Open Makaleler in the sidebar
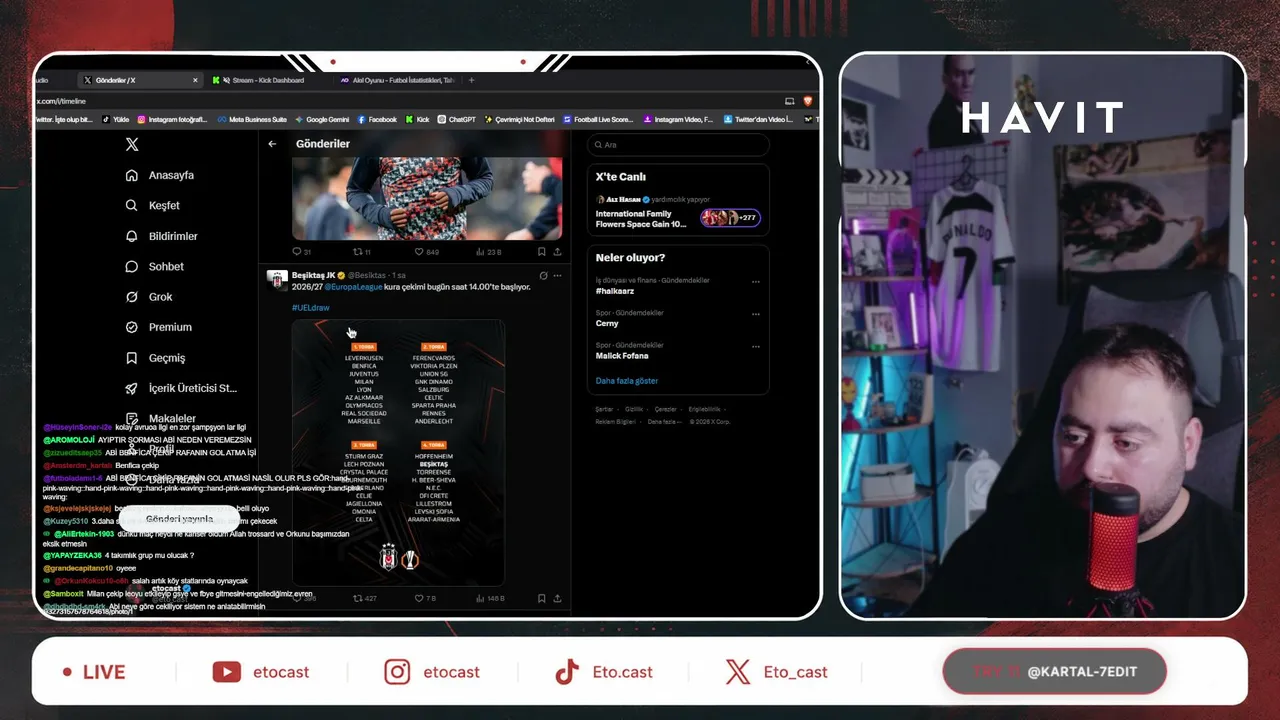Screen dimensions: 1280x720 (x=160, y=418)
